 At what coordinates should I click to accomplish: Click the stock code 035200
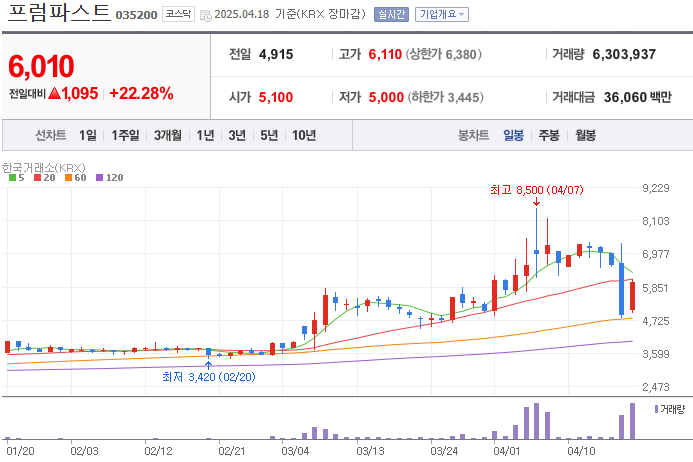136,15
